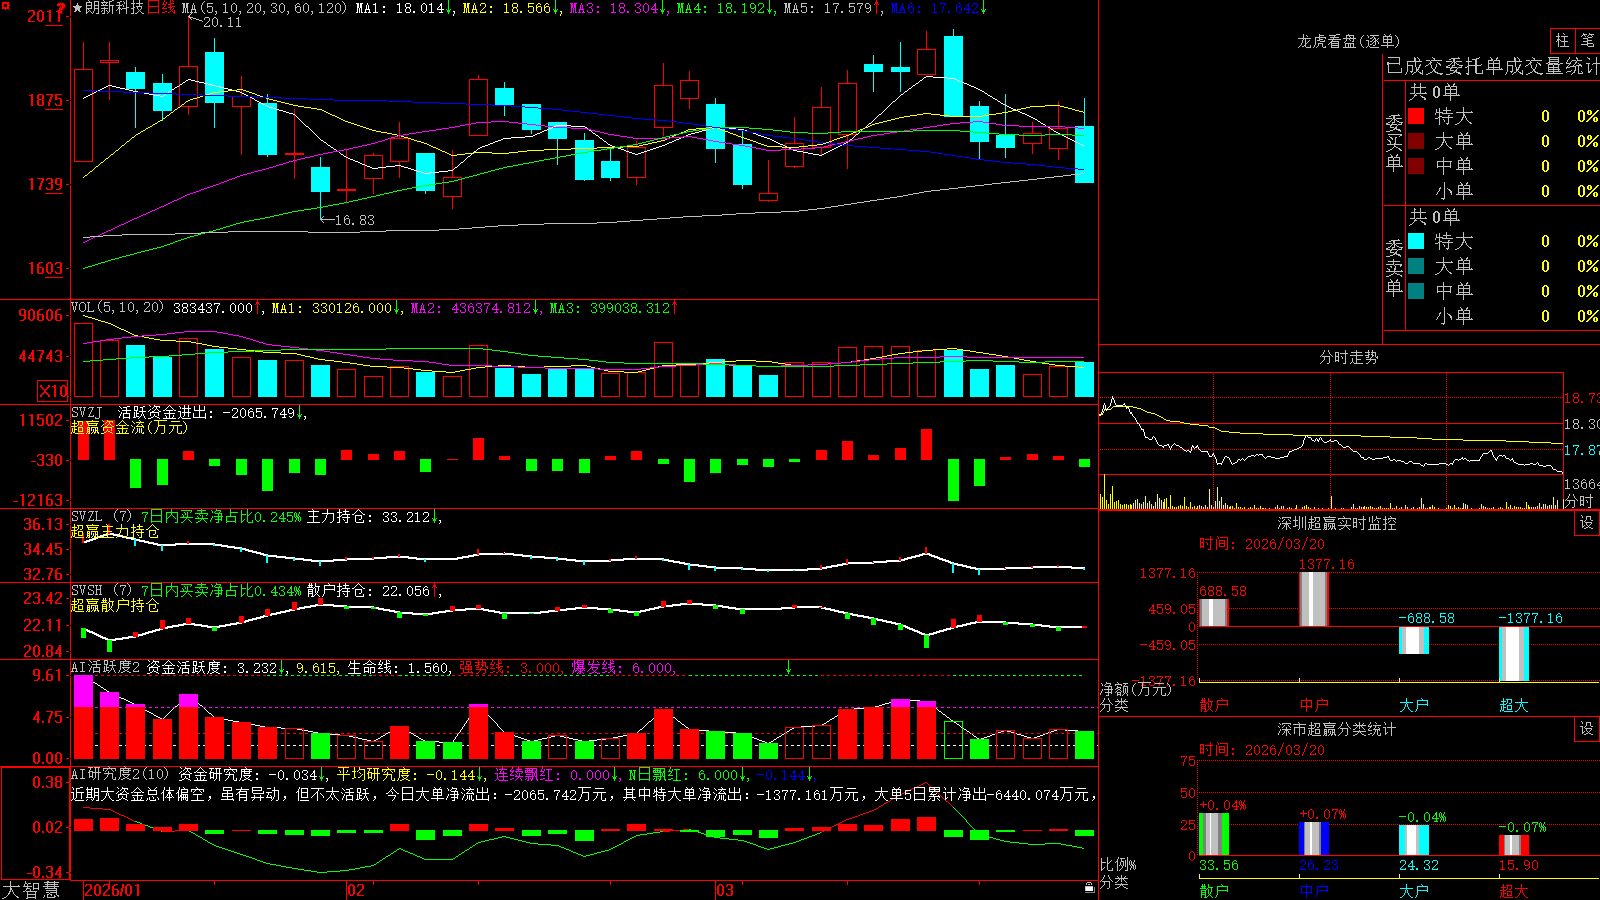Select 大户 category in 深圳超赢实时监控
This screenshot has width=1600, height=900.
coord(1414,705)
